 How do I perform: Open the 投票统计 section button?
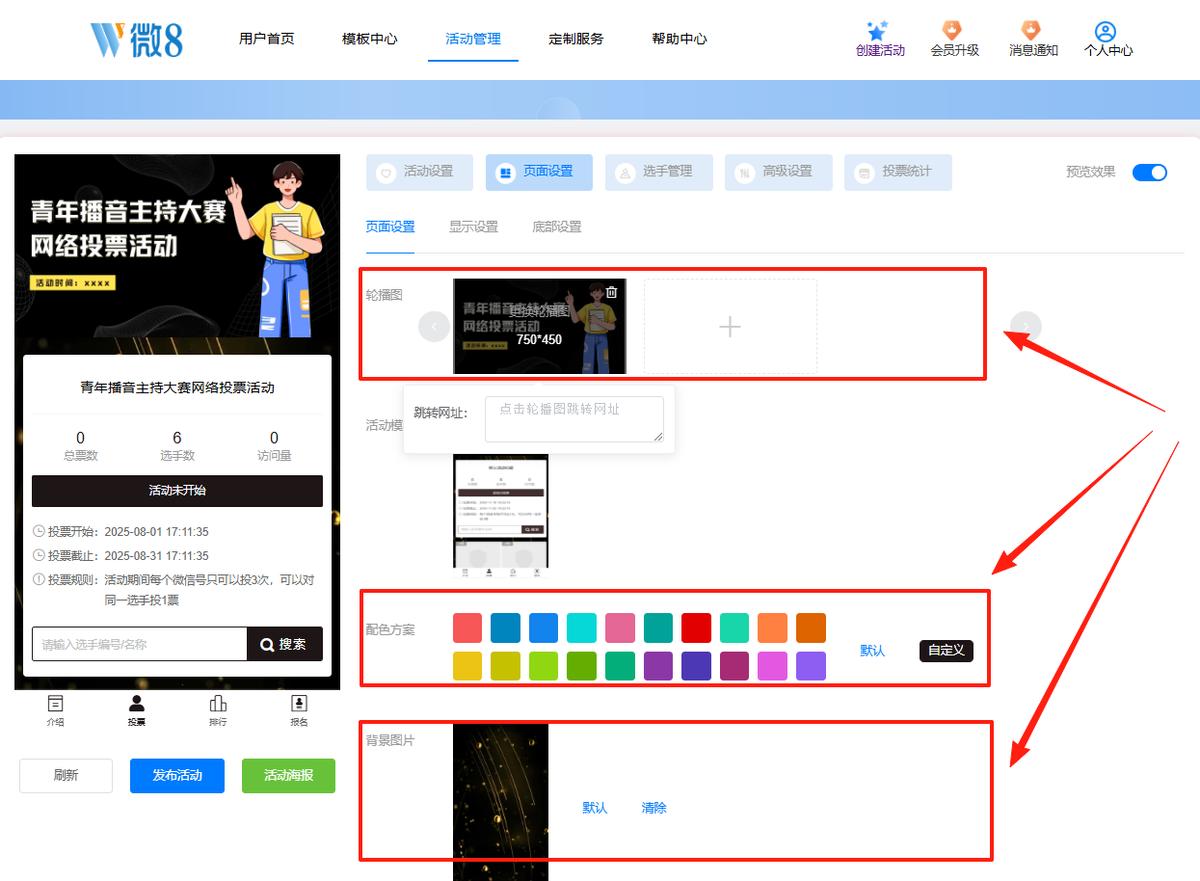click(x=898, y=172)
